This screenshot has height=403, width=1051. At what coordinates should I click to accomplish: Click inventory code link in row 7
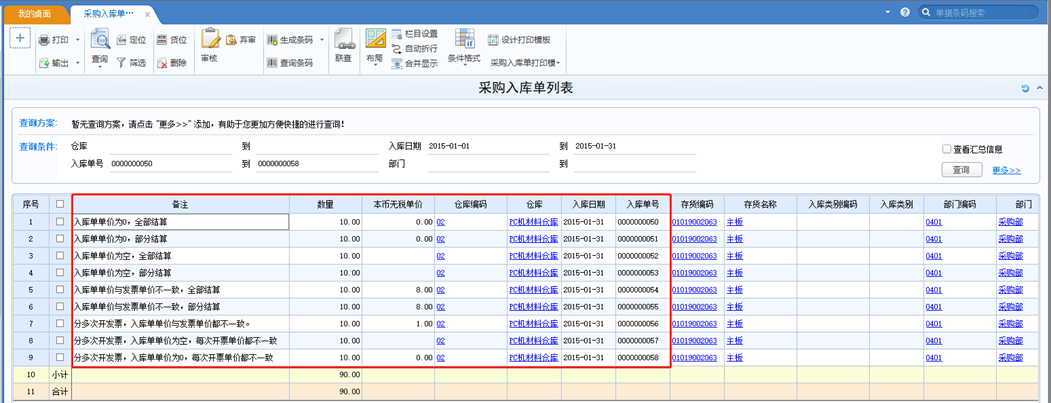point(695,324)
